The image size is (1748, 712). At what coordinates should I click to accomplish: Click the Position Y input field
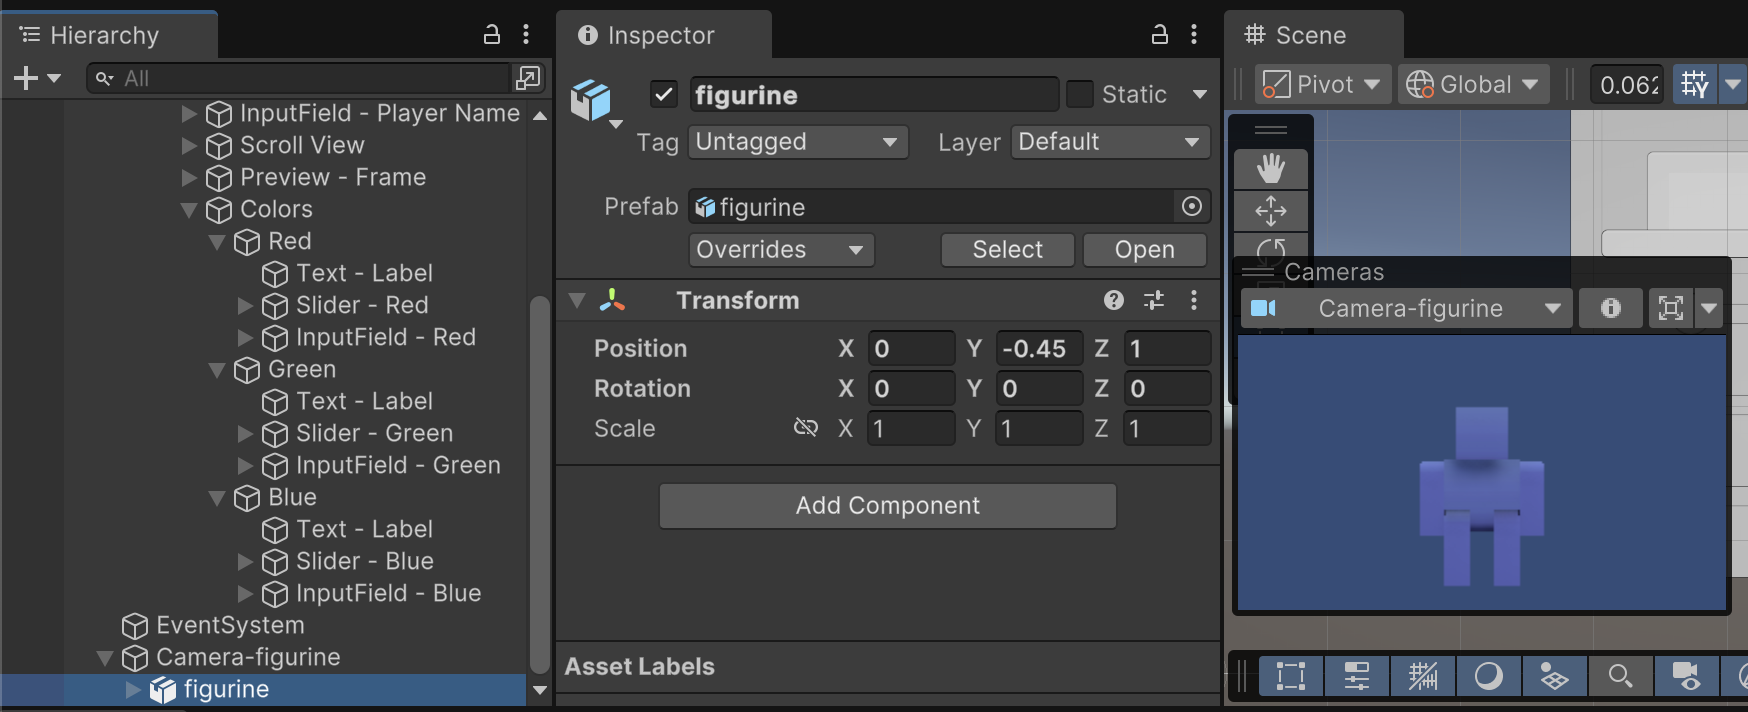click(1038, 349)
